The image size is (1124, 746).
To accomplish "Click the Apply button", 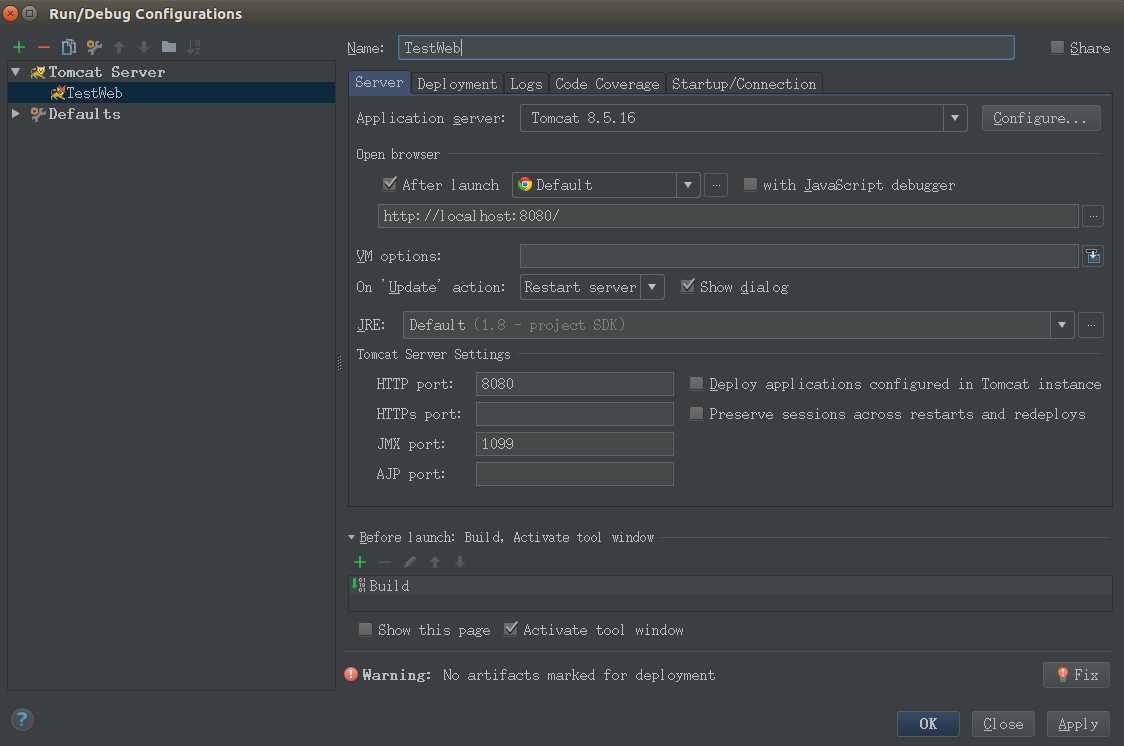I will (1077, 724).
